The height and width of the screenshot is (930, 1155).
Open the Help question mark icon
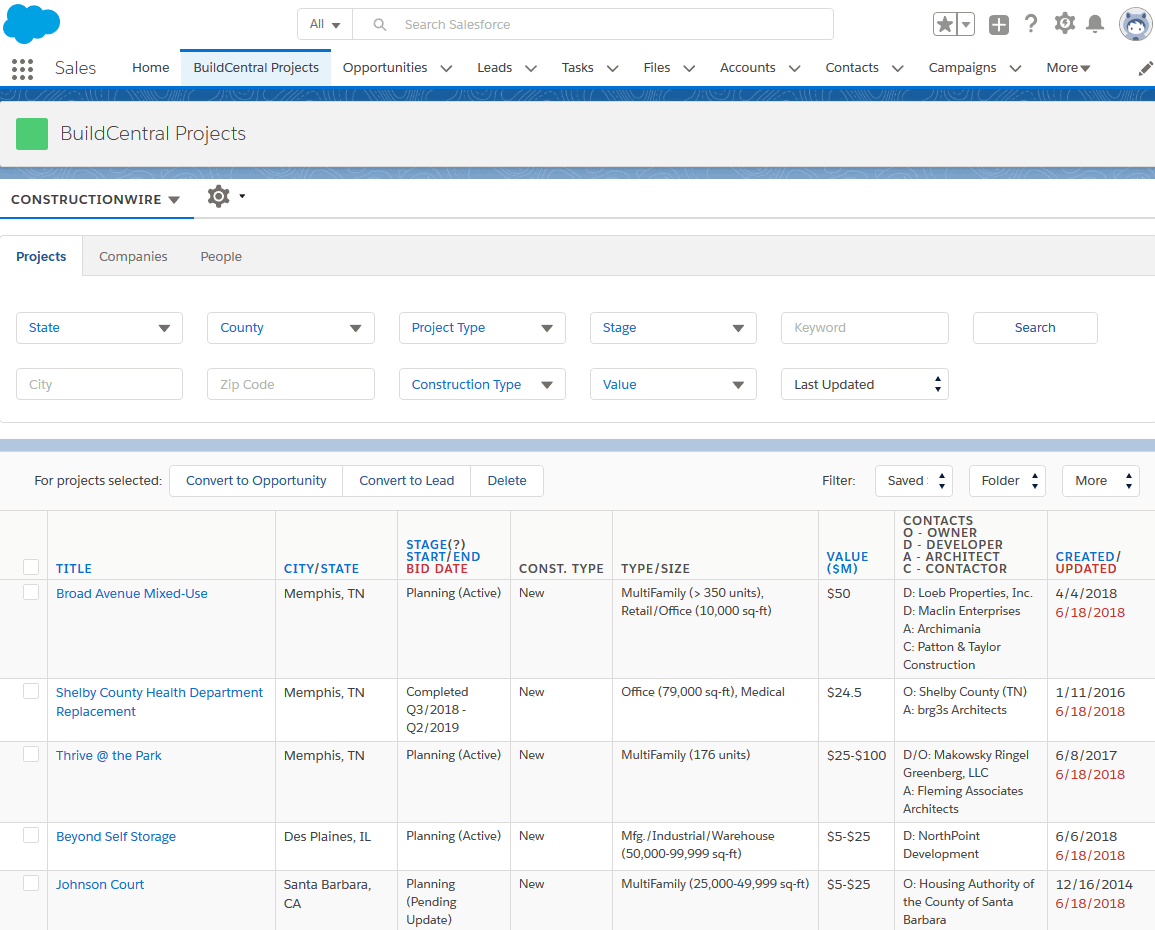coord(1031,24)
